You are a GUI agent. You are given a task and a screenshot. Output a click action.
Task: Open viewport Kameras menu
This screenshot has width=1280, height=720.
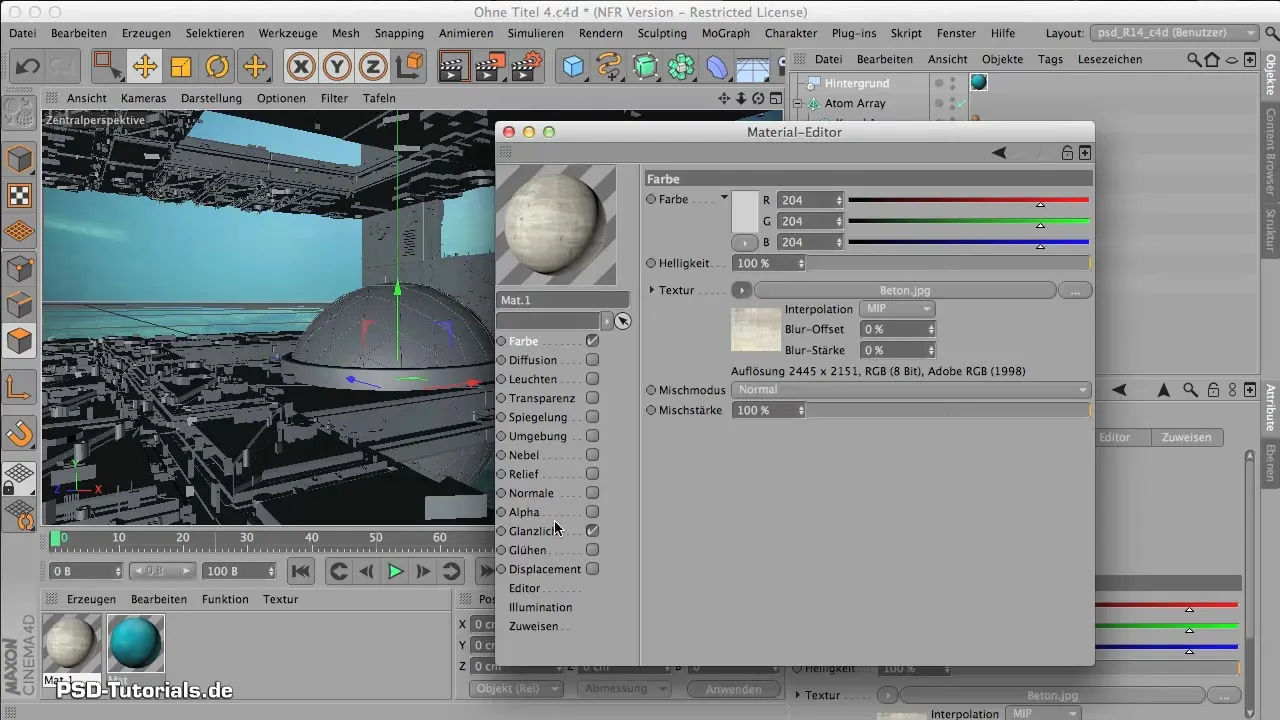click(x=143, y=98)
